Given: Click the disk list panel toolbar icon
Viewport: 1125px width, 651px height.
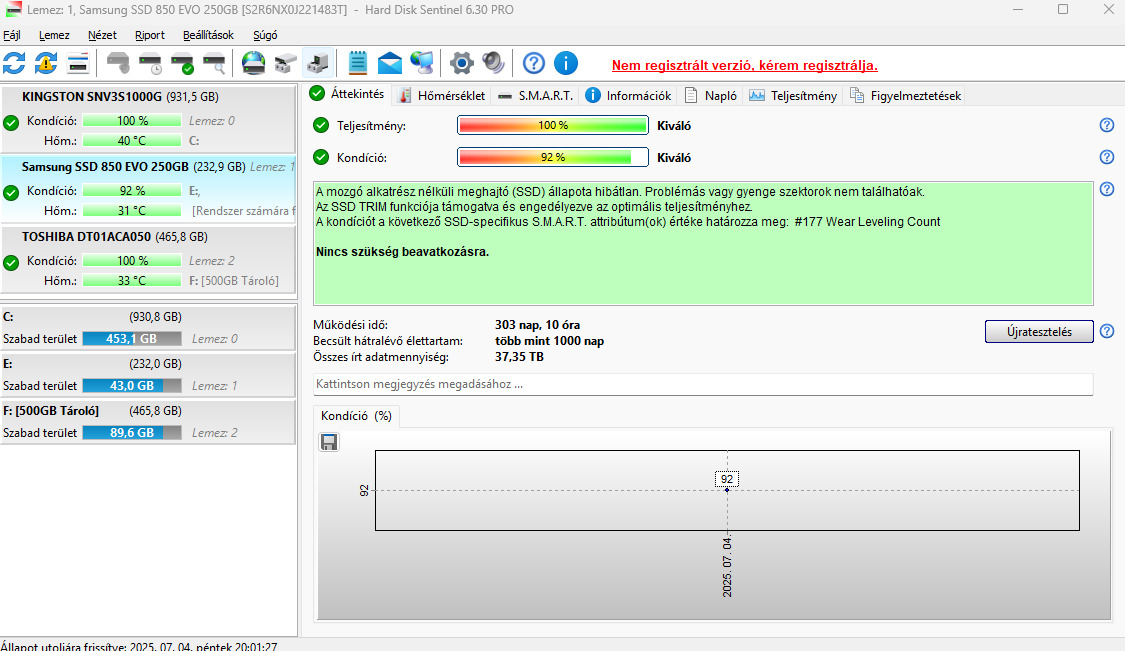Looking at the screenshot, I should click(77, 63).
